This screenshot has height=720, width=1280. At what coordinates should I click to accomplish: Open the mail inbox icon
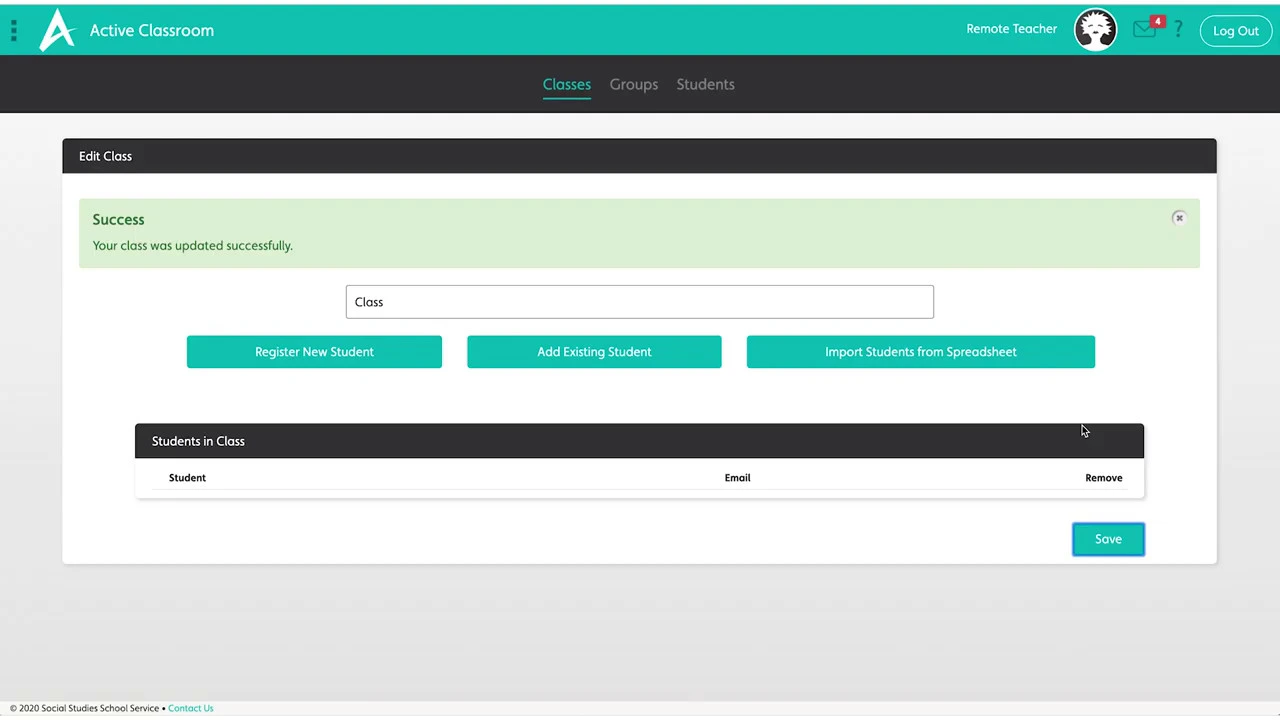pos(1145,30)
